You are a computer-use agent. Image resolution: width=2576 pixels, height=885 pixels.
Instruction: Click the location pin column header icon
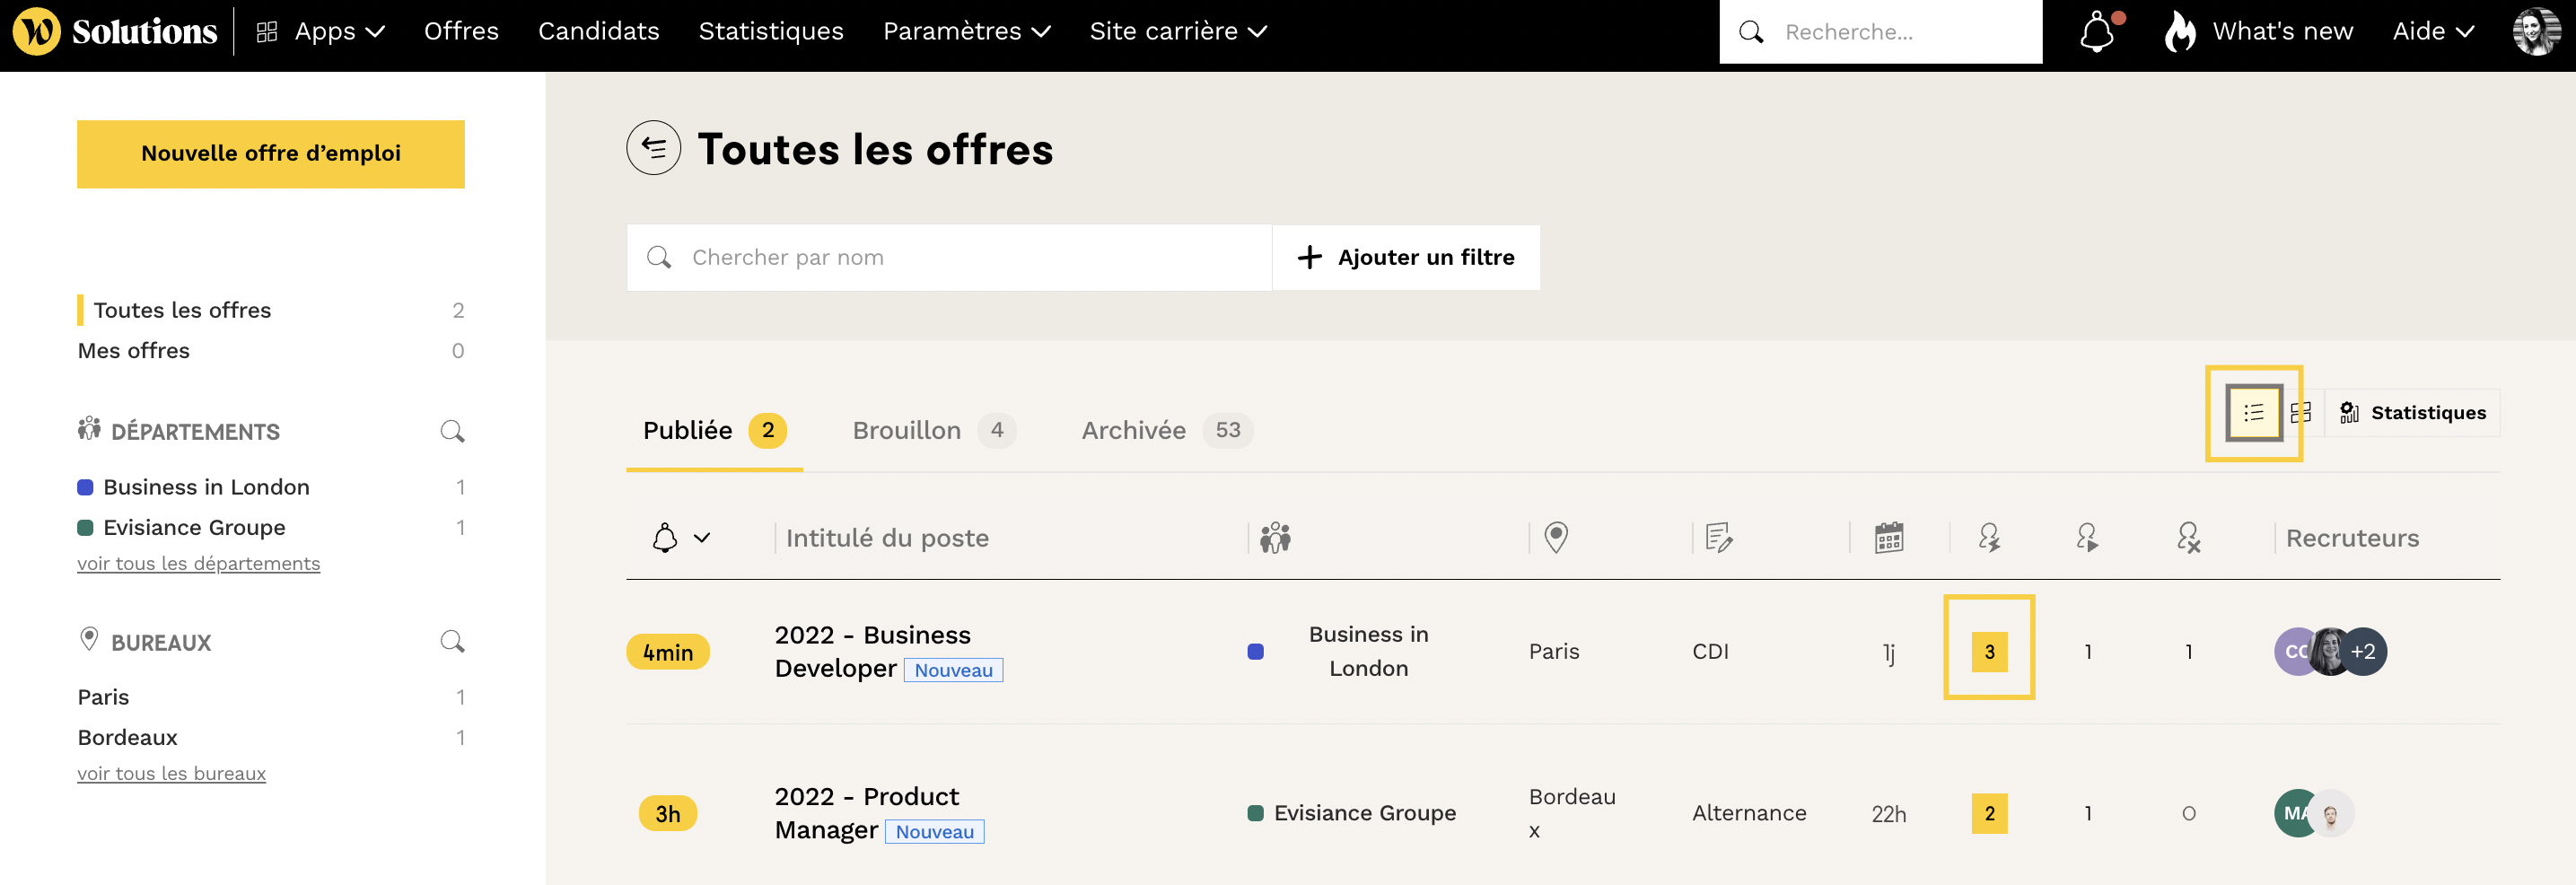pos(1555,538)
